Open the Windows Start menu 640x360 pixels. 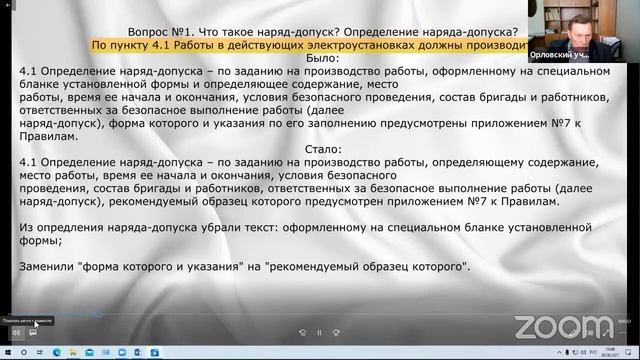coord(8,352)
